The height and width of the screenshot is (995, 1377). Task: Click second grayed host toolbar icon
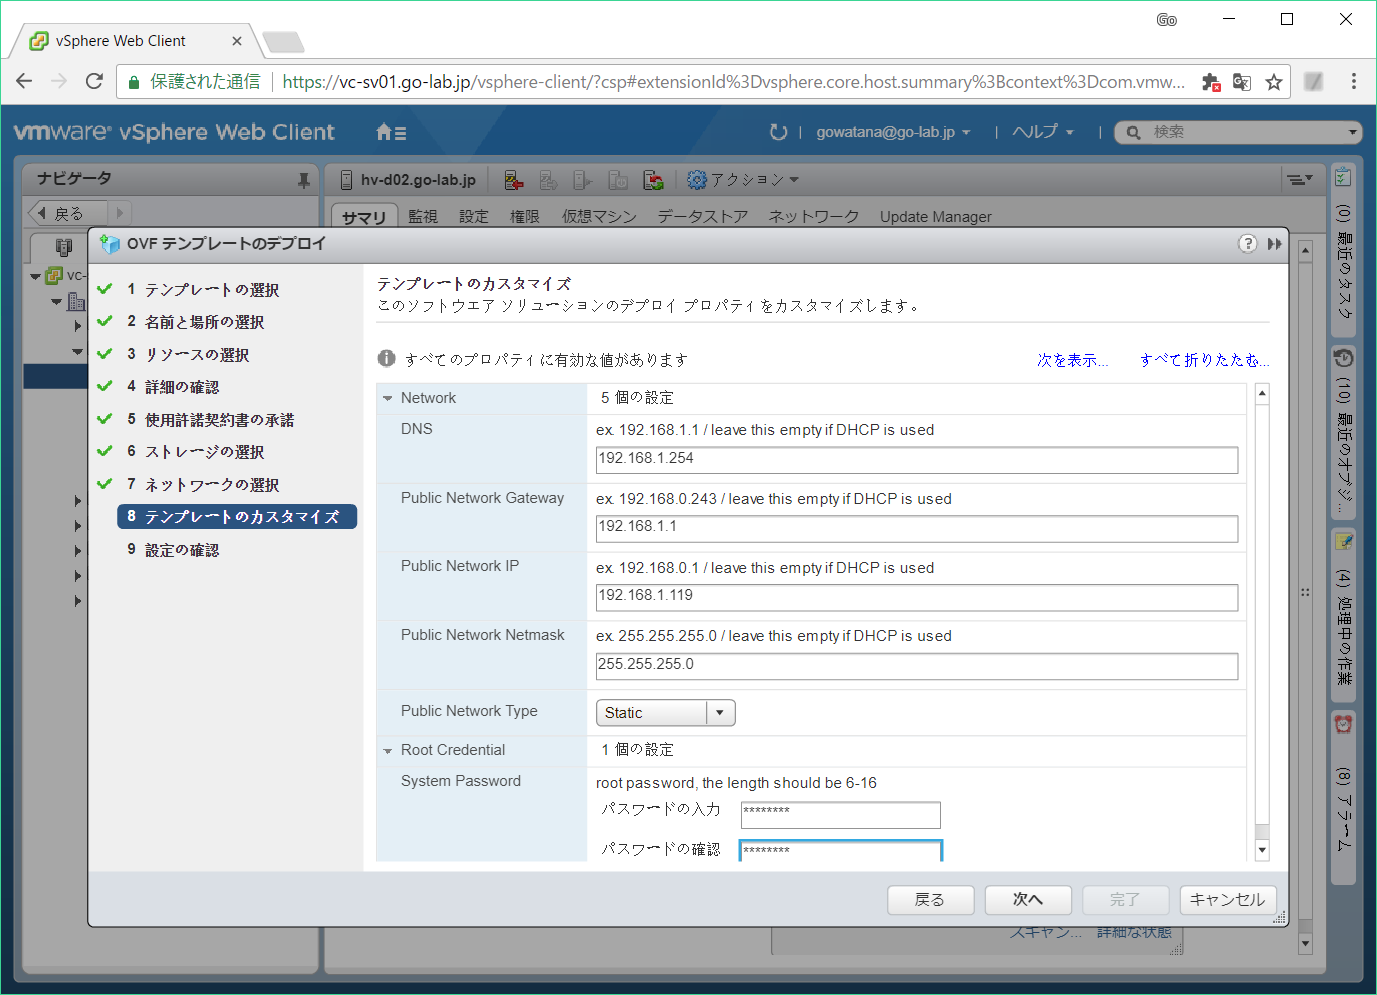pyautogui.click(x=548, y=180)
